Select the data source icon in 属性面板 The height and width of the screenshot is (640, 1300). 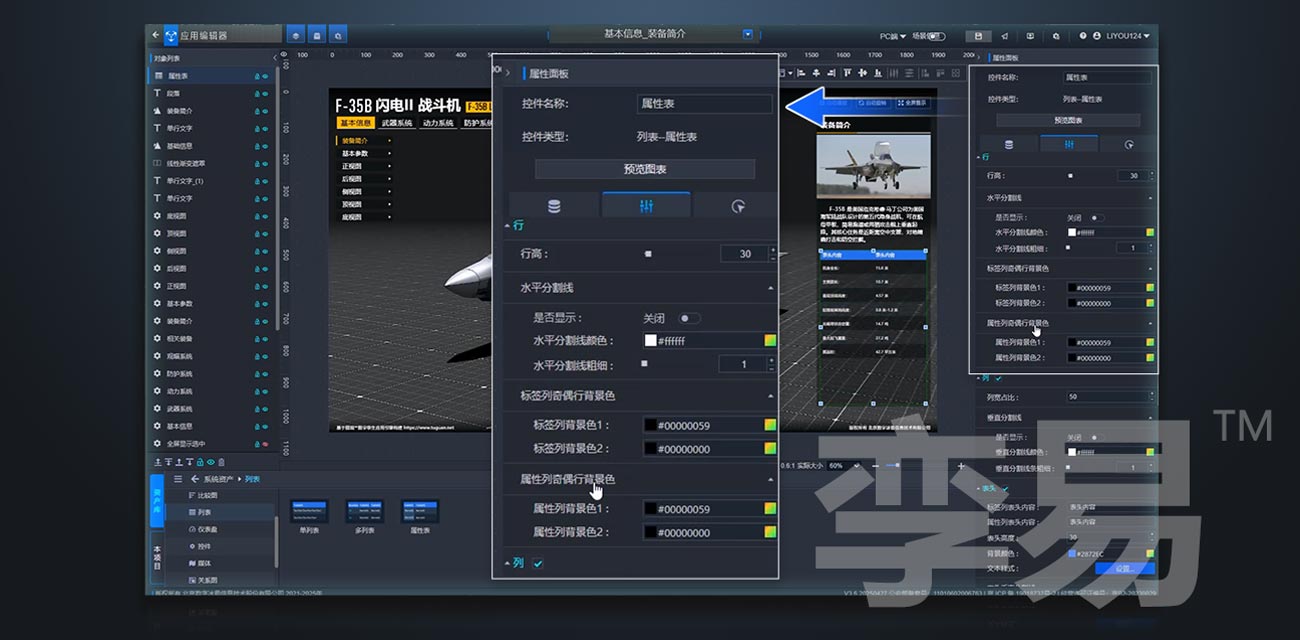(x=553, y=204)
